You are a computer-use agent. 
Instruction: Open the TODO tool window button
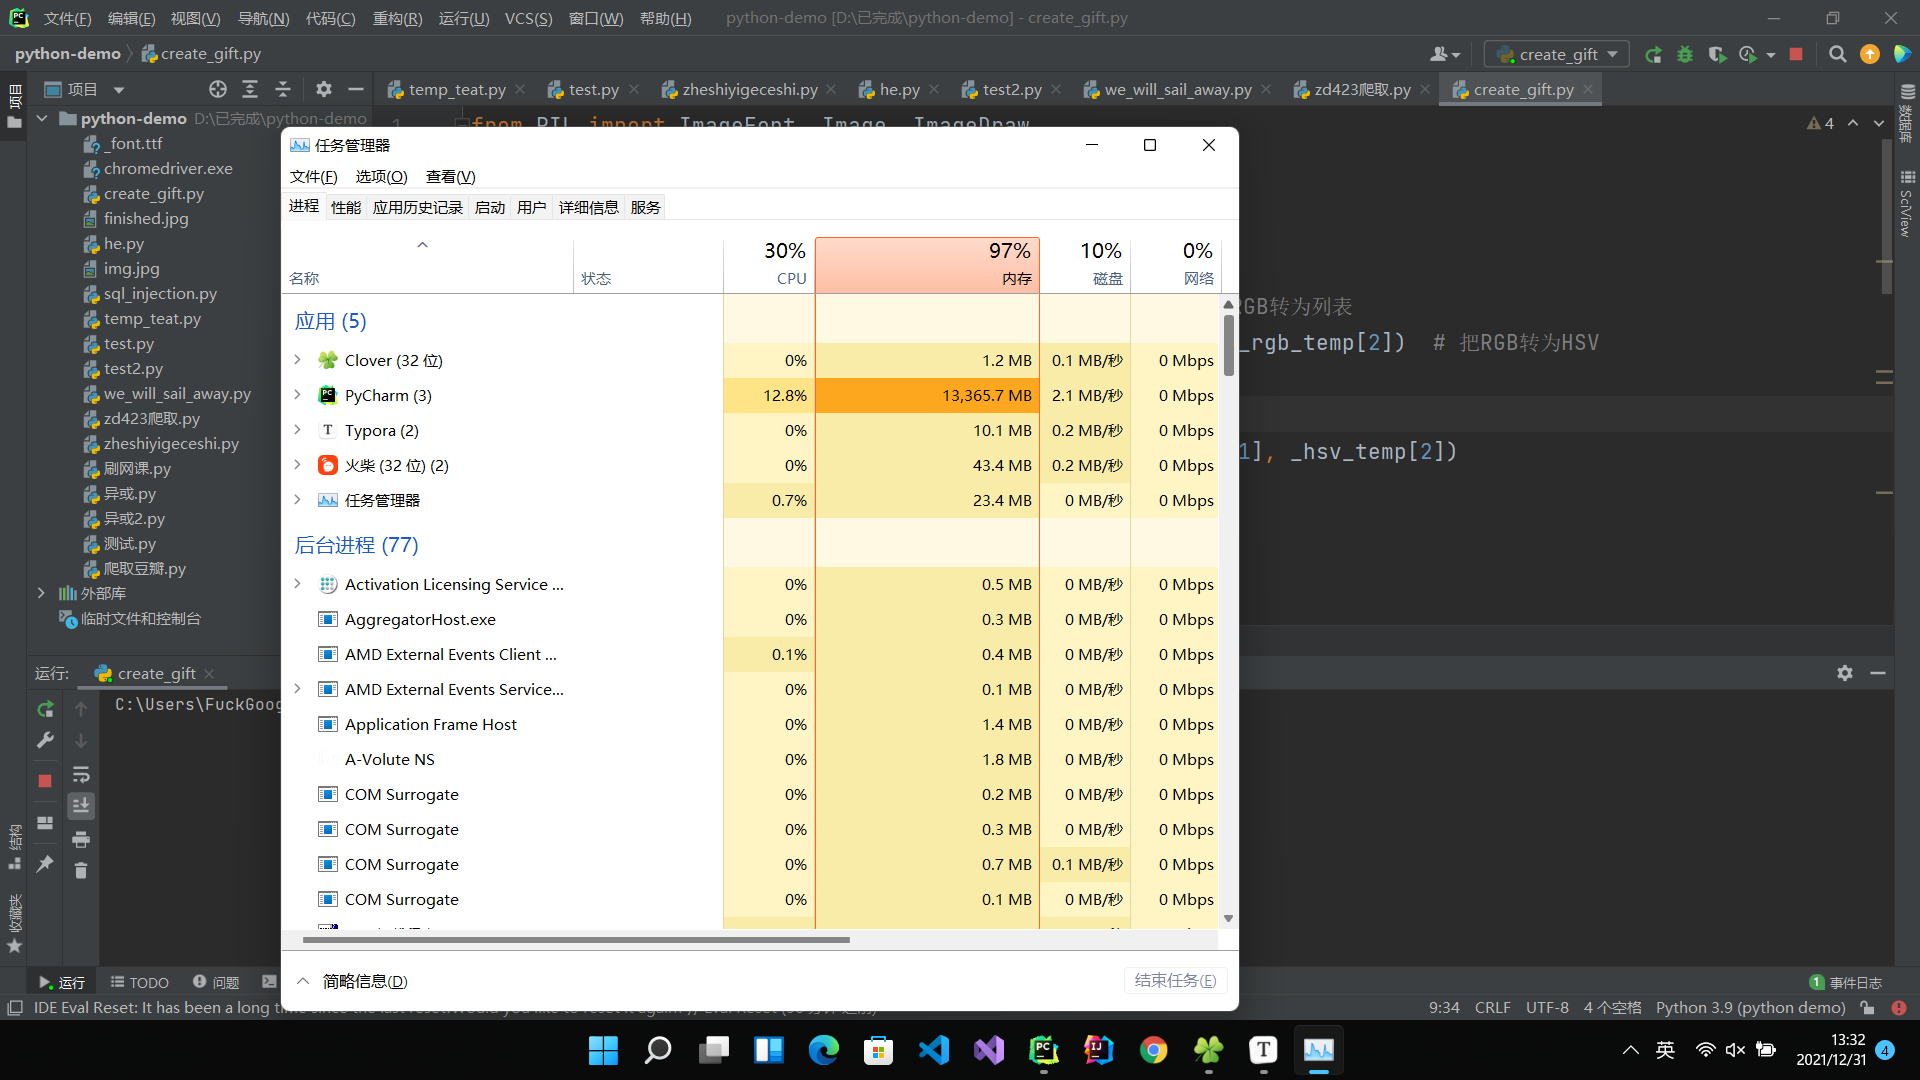point(139,982)
